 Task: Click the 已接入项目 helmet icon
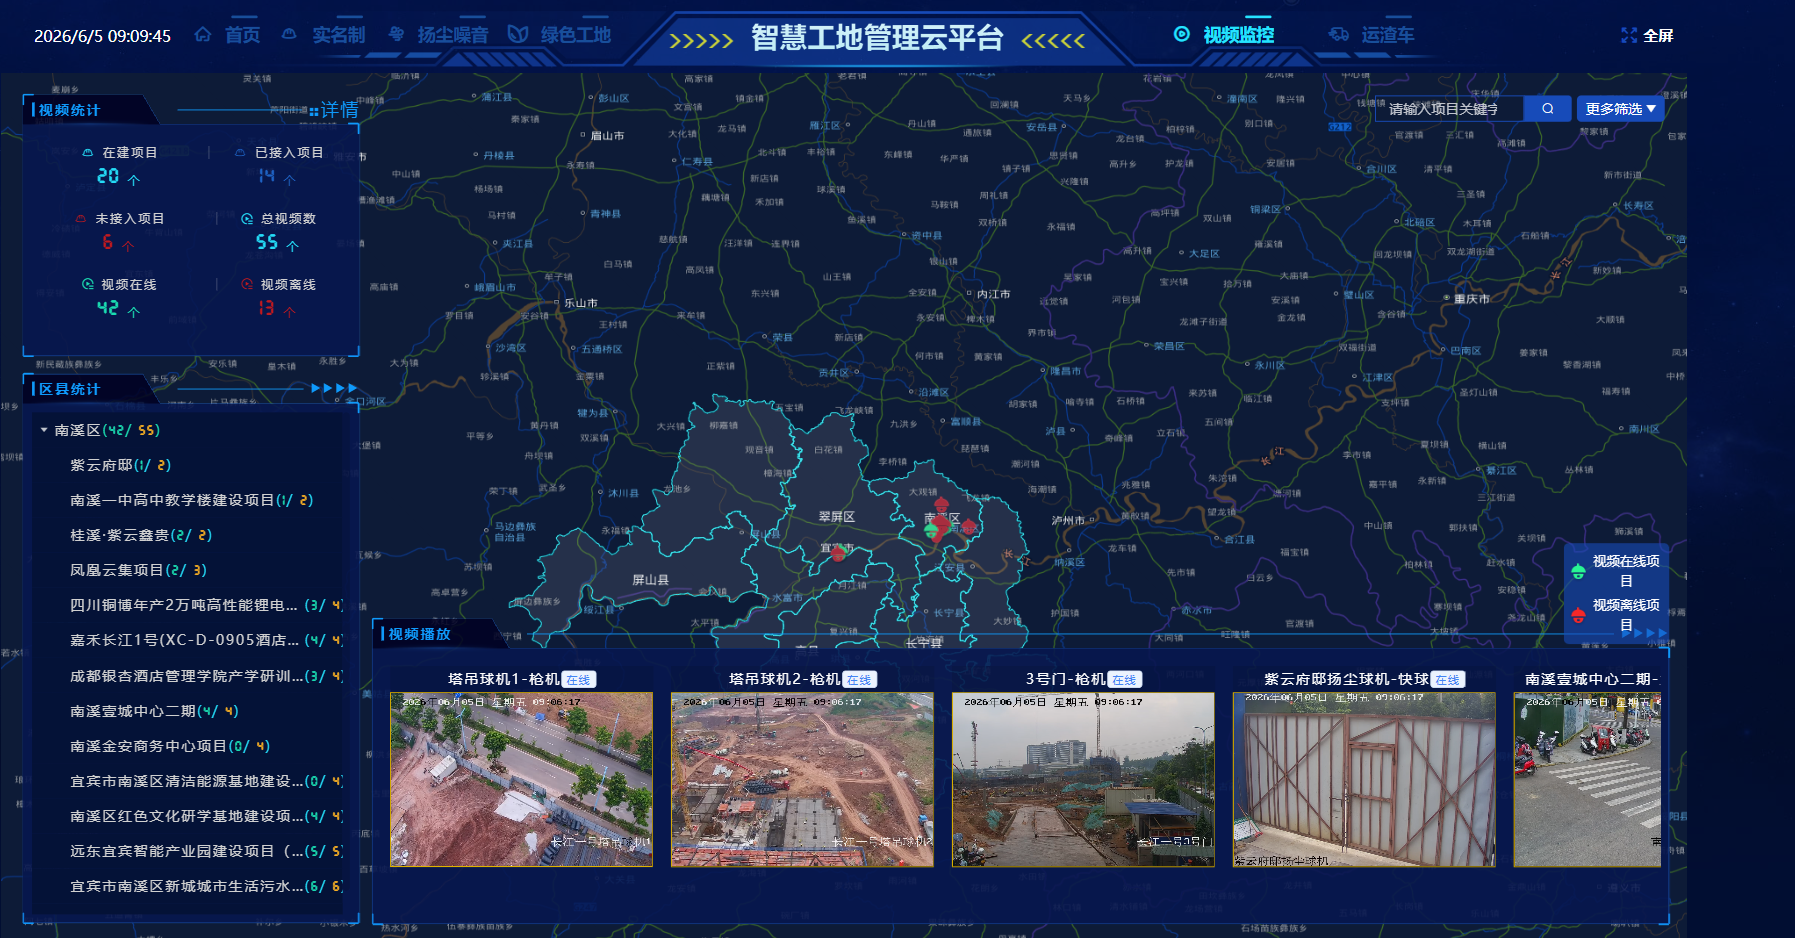[x=240, y=153]
